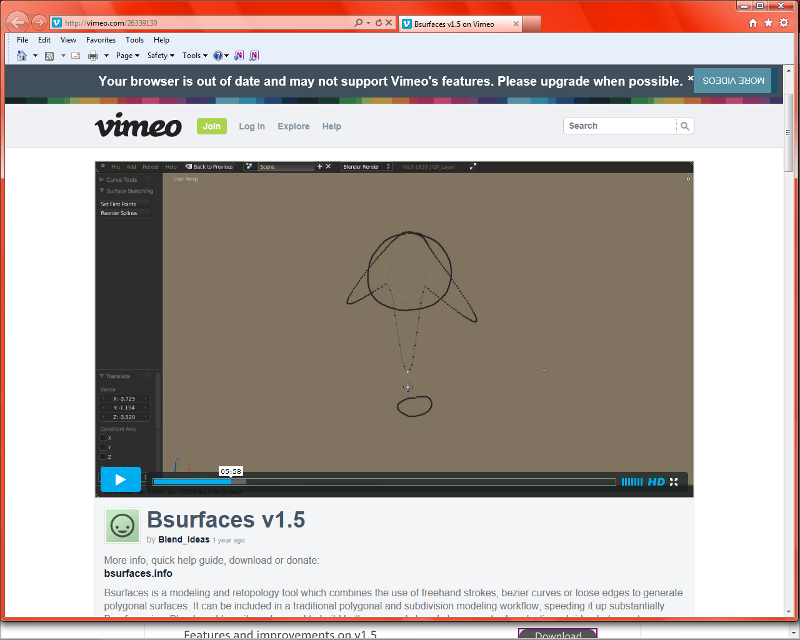Click the Set First Points button in video
Viewport: 800px width, 640px height.
124,204
